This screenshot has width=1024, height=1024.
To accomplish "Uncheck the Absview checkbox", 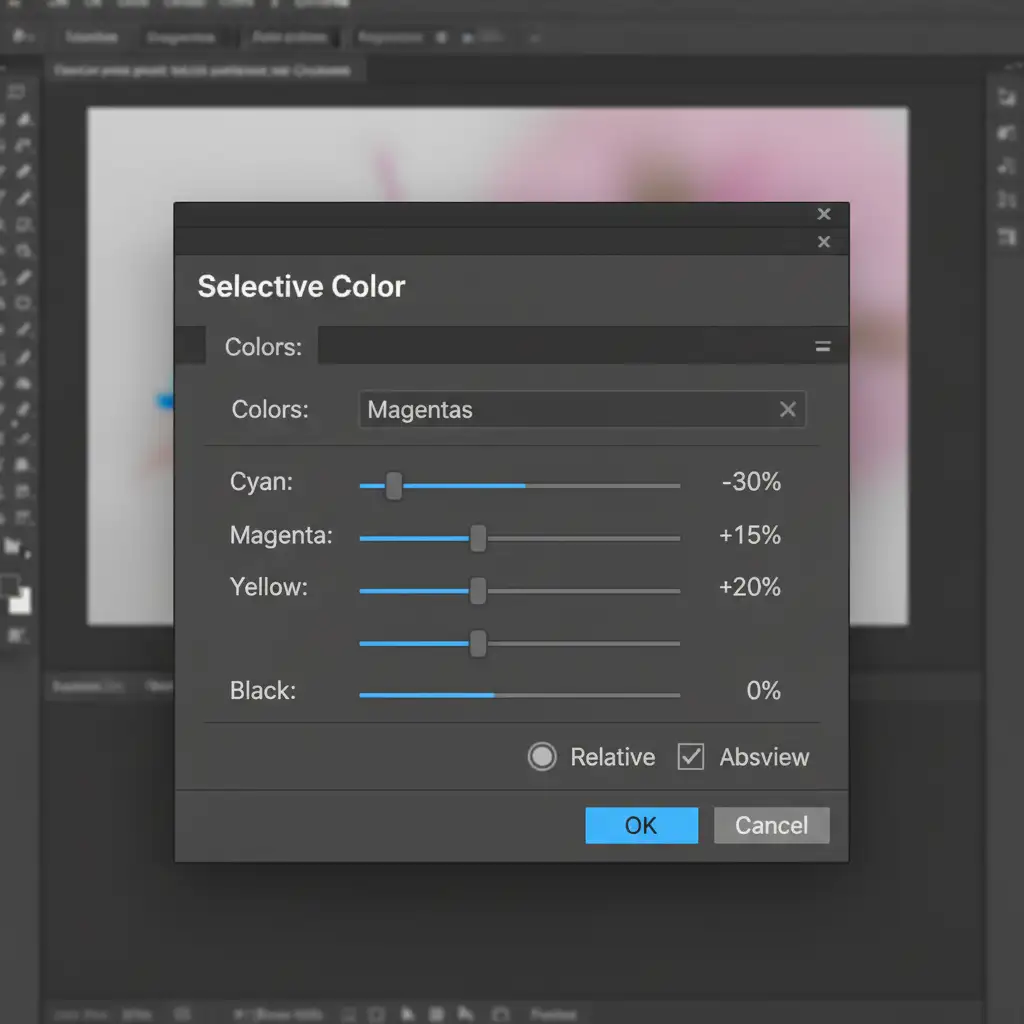I will [x=691, y=757].
